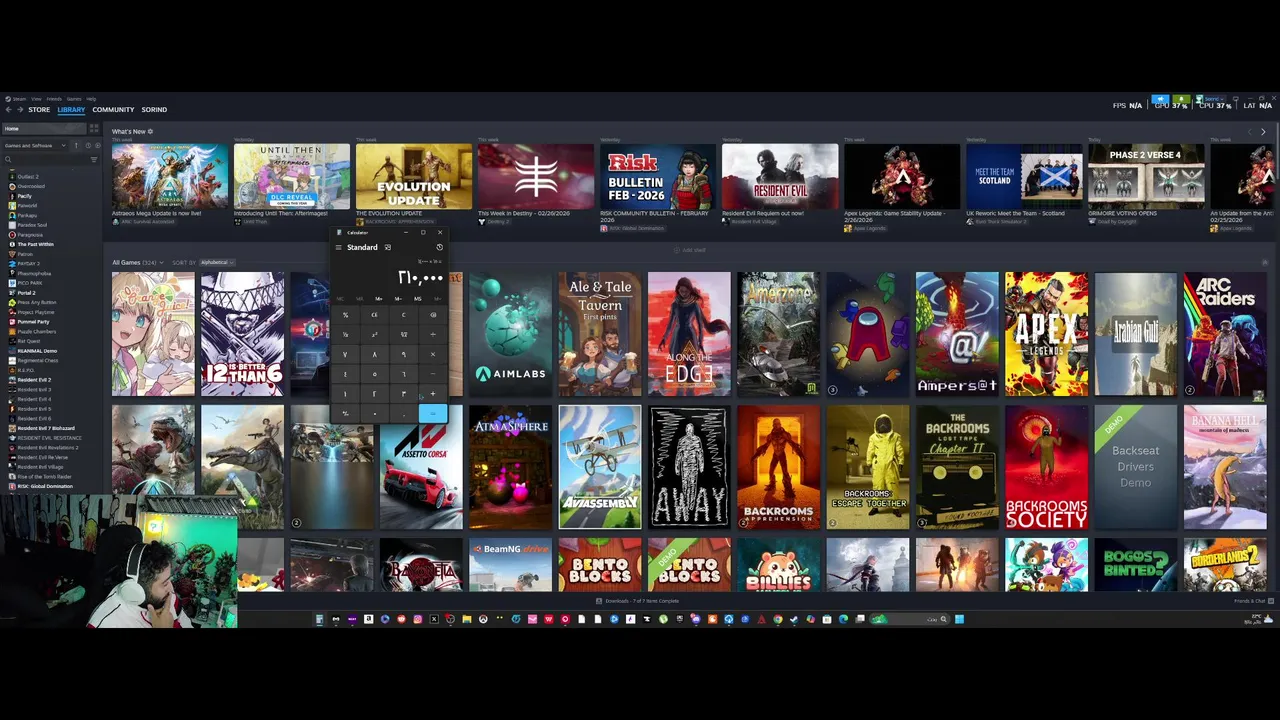The image size is (1280, 720).
Task: Collapse the All Games shelf chevron at right
Action: pos(1265,262)
